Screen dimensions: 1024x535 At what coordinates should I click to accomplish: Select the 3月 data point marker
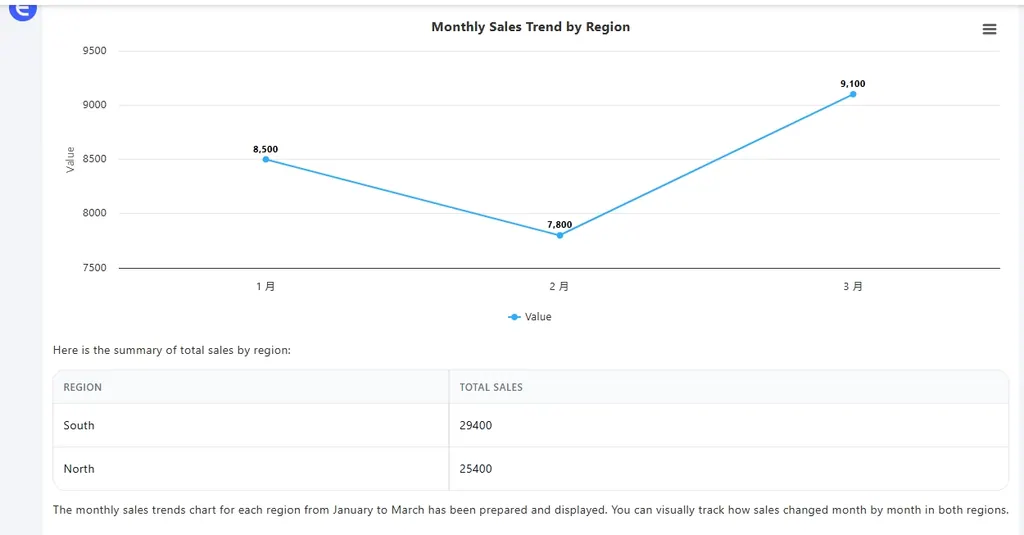[853, 94]
